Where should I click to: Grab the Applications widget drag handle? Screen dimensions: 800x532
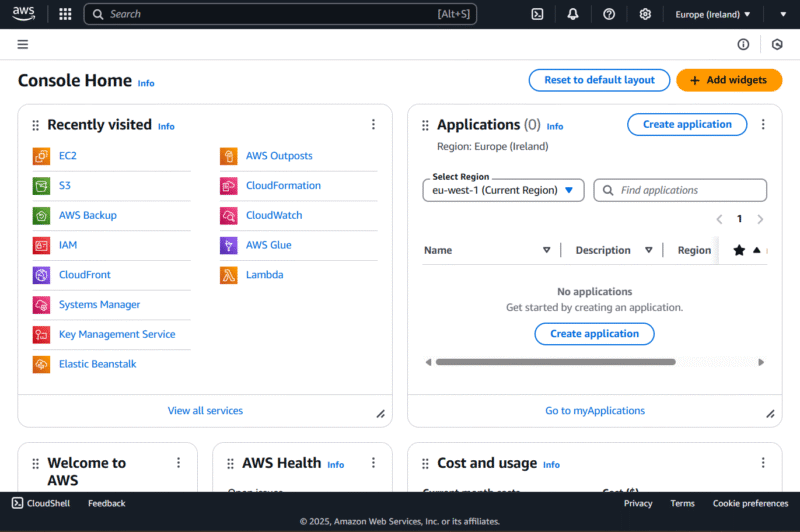pyautogui.click(x=425, y=125)
